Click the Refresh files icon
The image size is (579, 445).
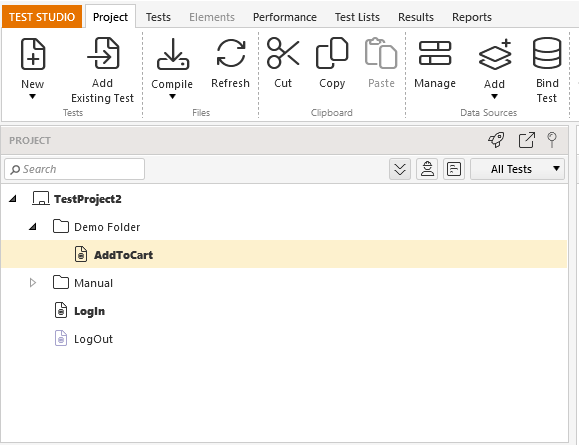[x=231, y=54]
